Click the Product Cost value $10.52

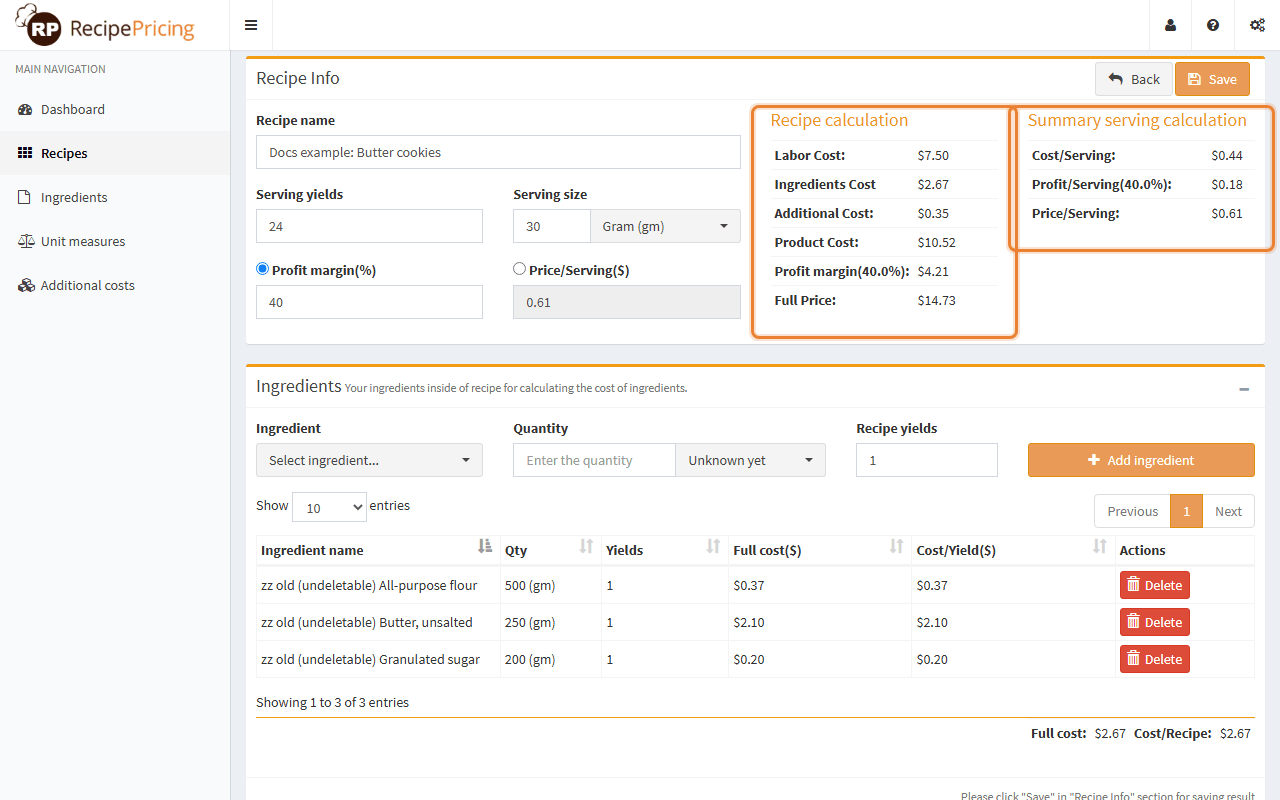(x=936, y=242)
